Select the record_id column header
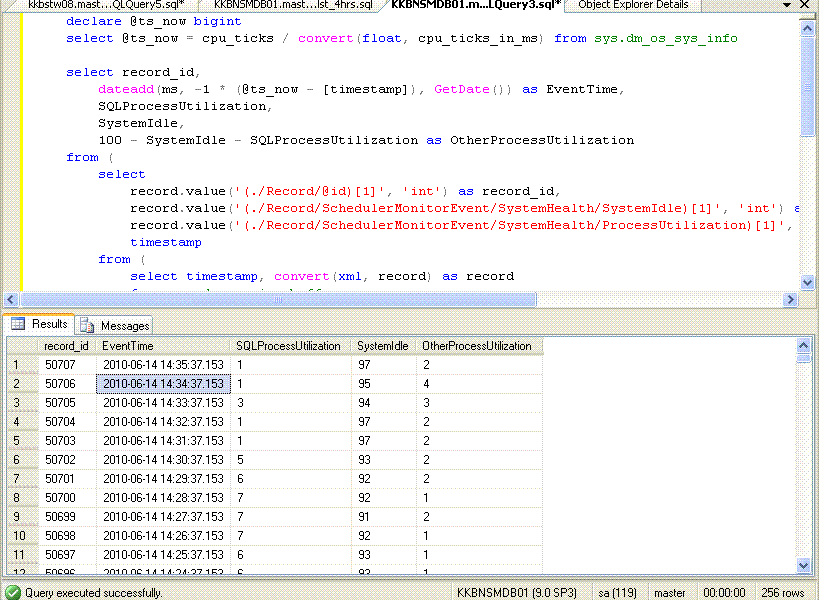Screen dimensions: 824x602 65,345
